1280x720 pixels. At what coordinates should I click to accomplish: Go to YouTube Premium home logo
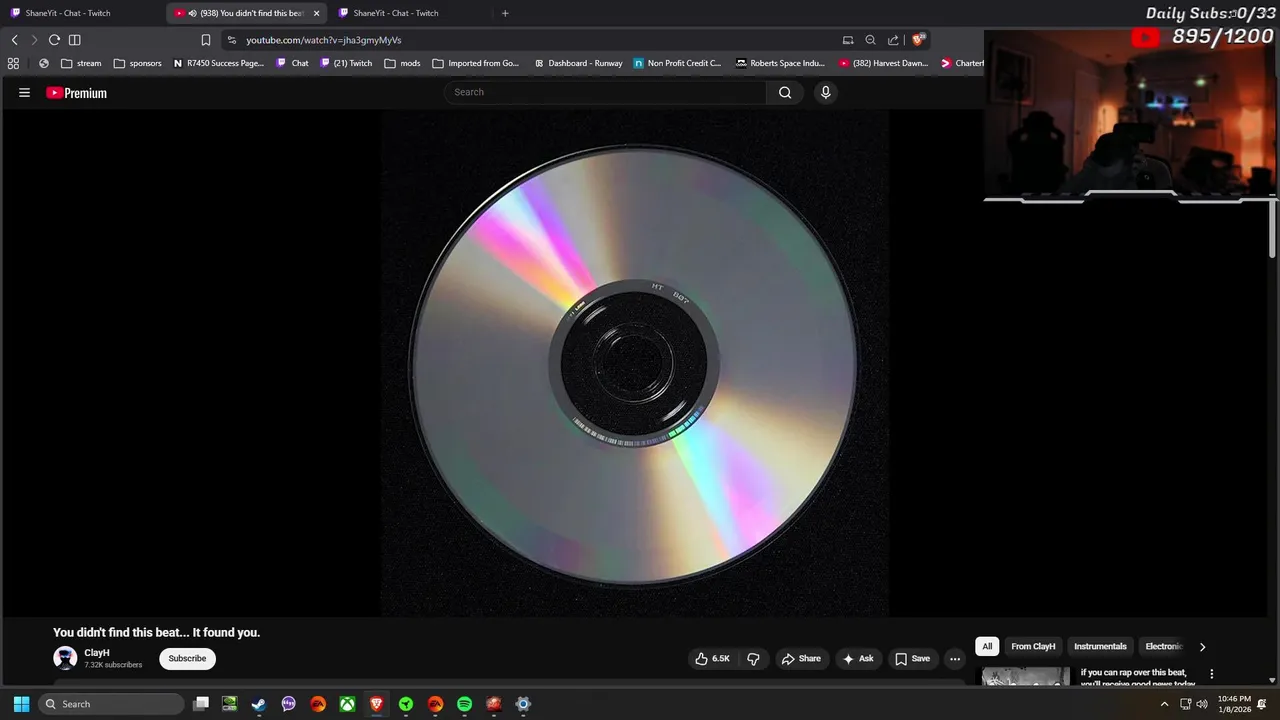(76, 93)
